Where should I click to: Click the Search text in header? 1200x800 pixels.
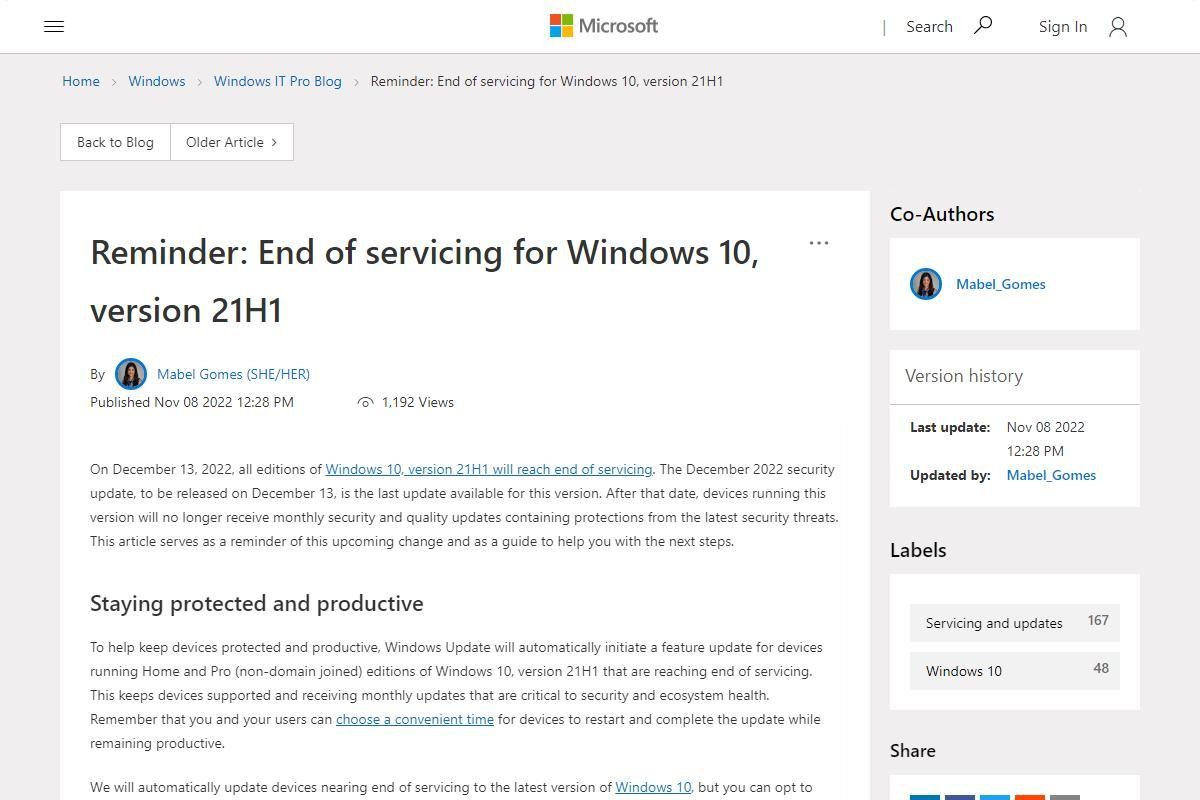coord(929,27)
